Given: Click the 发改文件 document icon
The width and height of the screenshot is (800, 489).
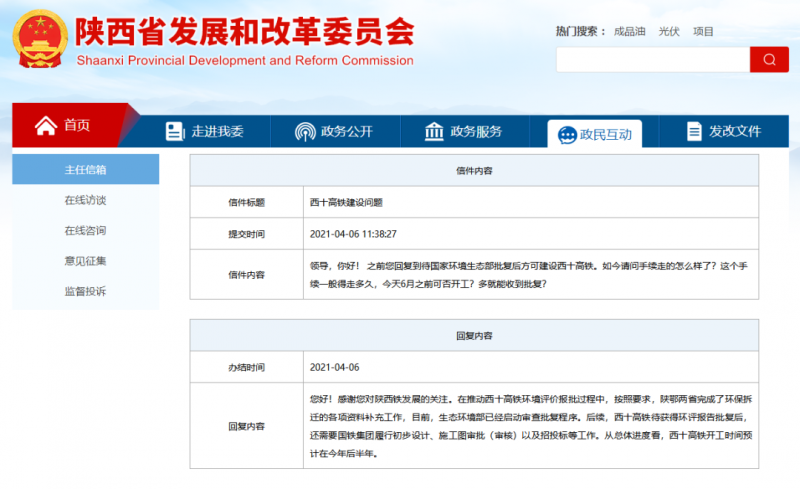Looking at the screenshot, I should [x=694, y=132].
